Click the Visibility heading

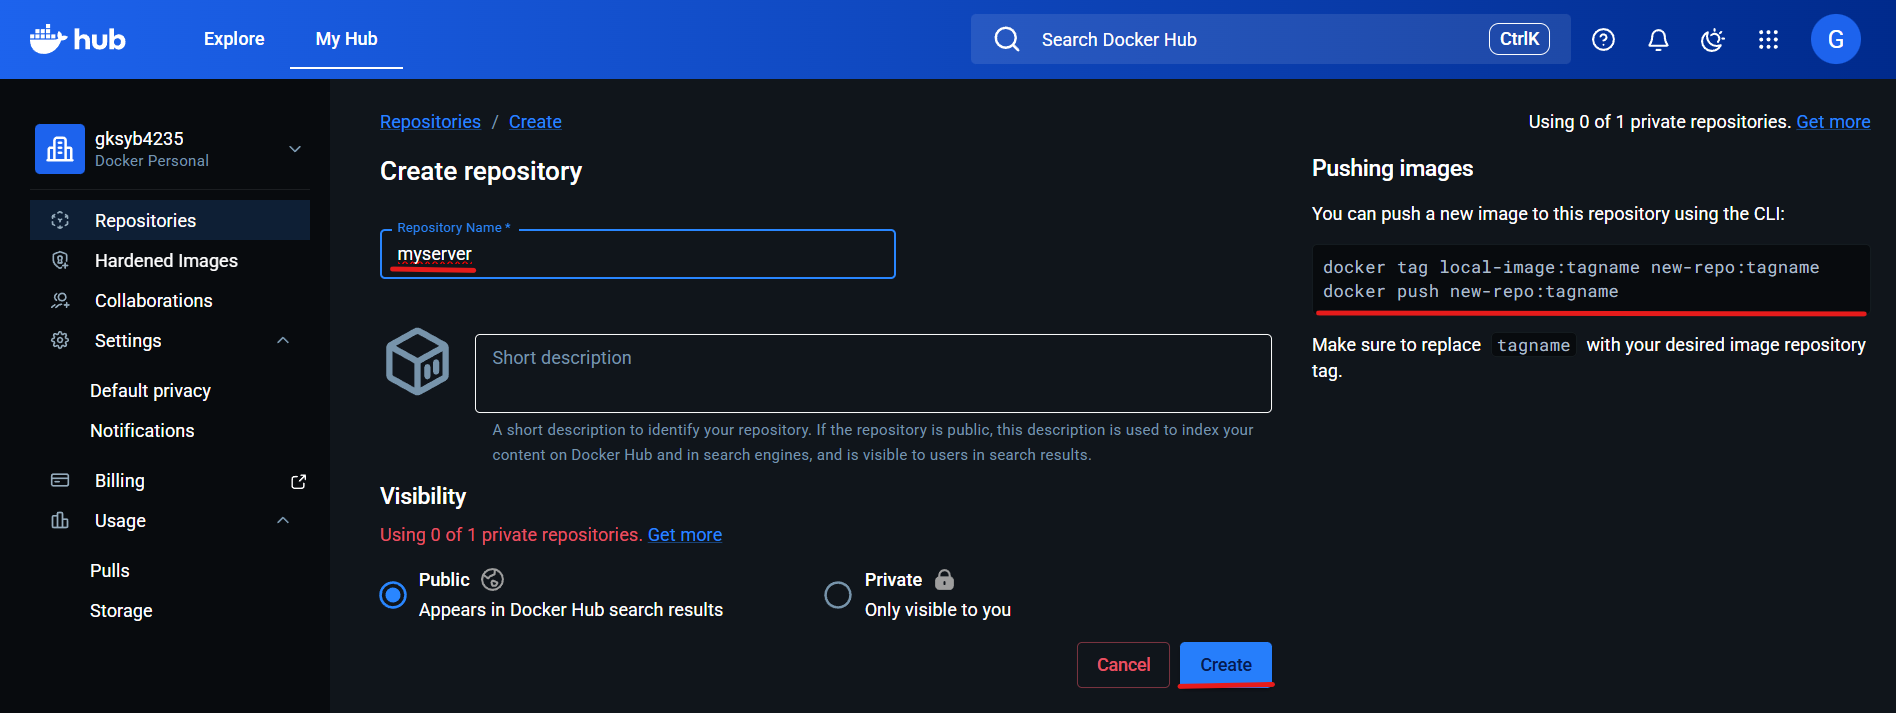[423, 496]
